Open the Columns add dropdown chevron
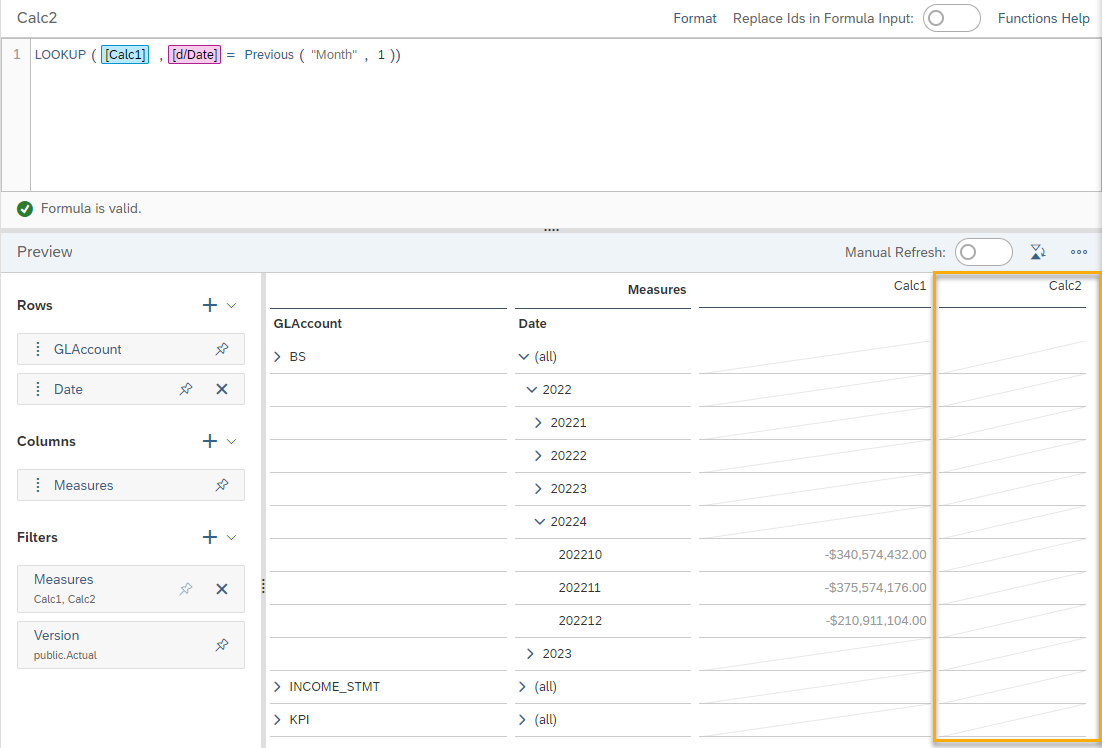Image resolution: width=1102 pixels, height=748 pixels. (232, 441)
